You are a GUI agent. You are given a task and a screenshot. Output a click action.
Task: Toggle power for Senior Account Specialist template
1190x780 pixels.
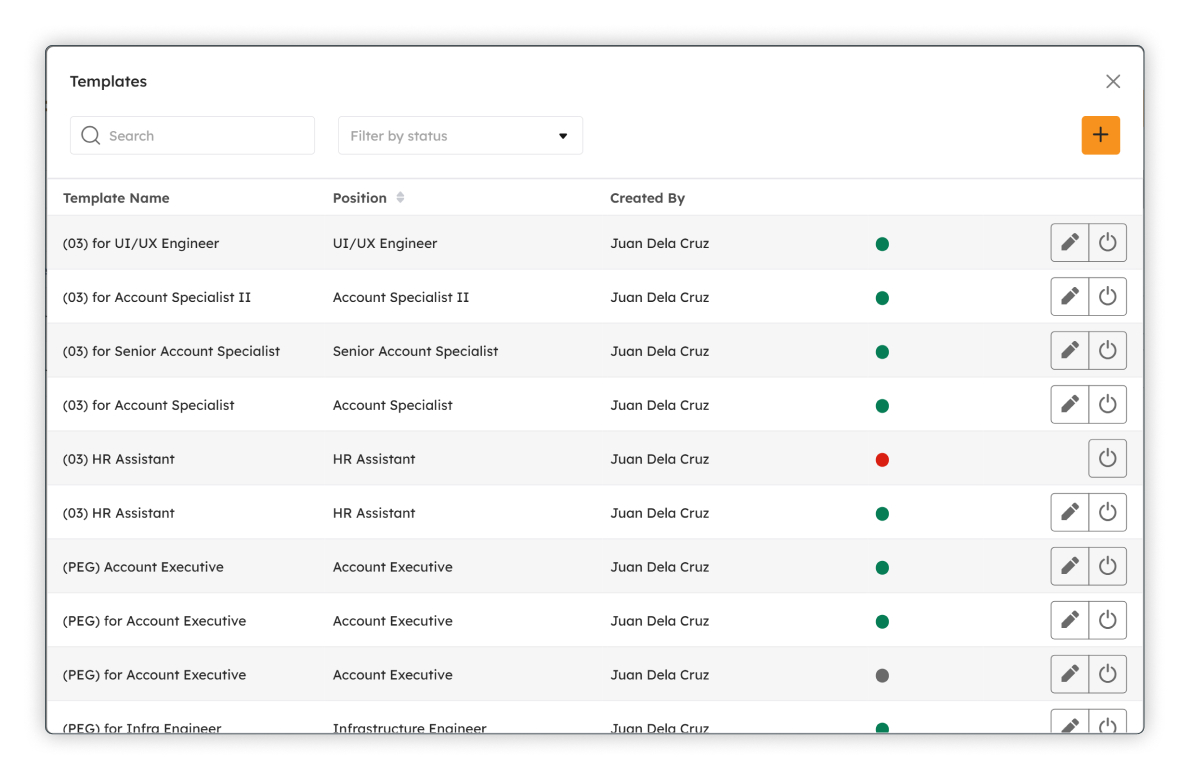tap(1107, 351)
